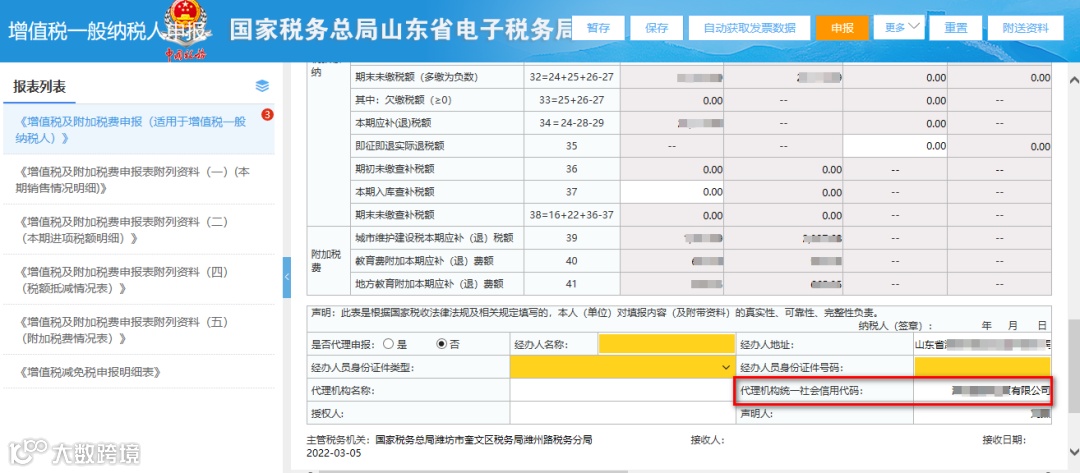
Task: Click the red notification badge showing 3
Action: point(268,115)
